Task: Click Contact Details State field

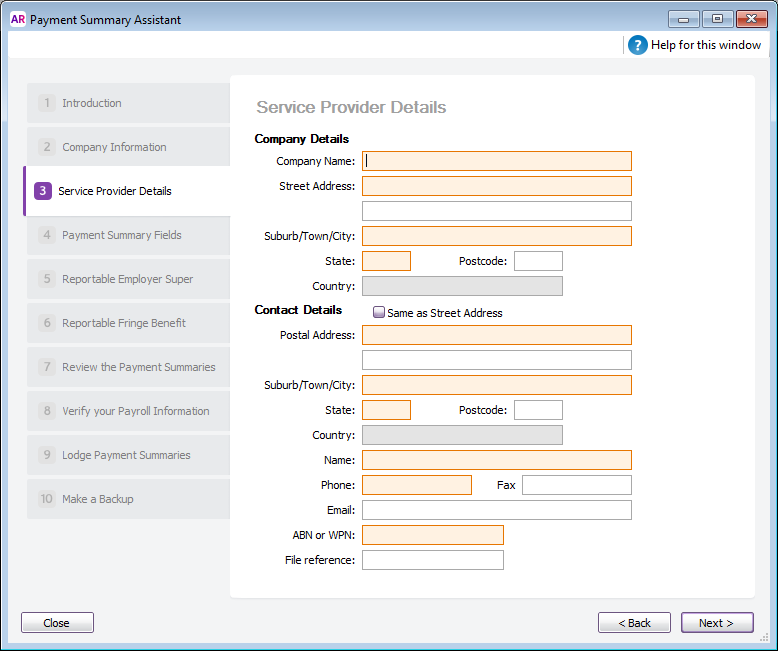Action: pos(387,410)
